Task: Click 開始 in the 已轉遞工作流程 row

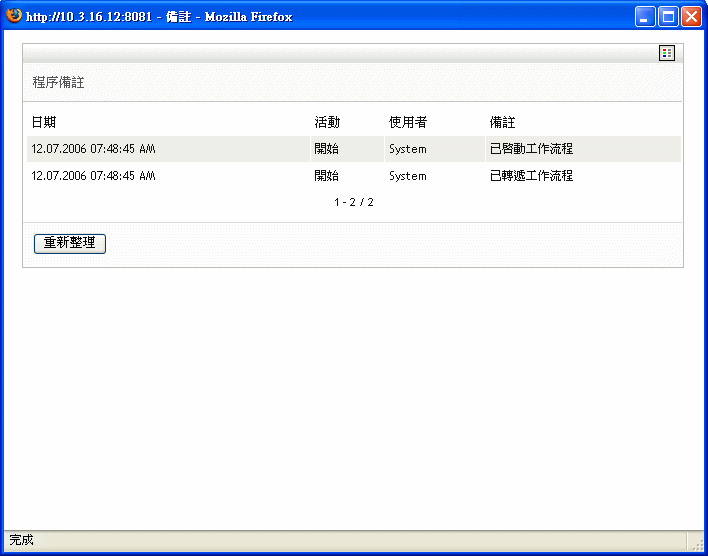Action: (x=326, y=175)
